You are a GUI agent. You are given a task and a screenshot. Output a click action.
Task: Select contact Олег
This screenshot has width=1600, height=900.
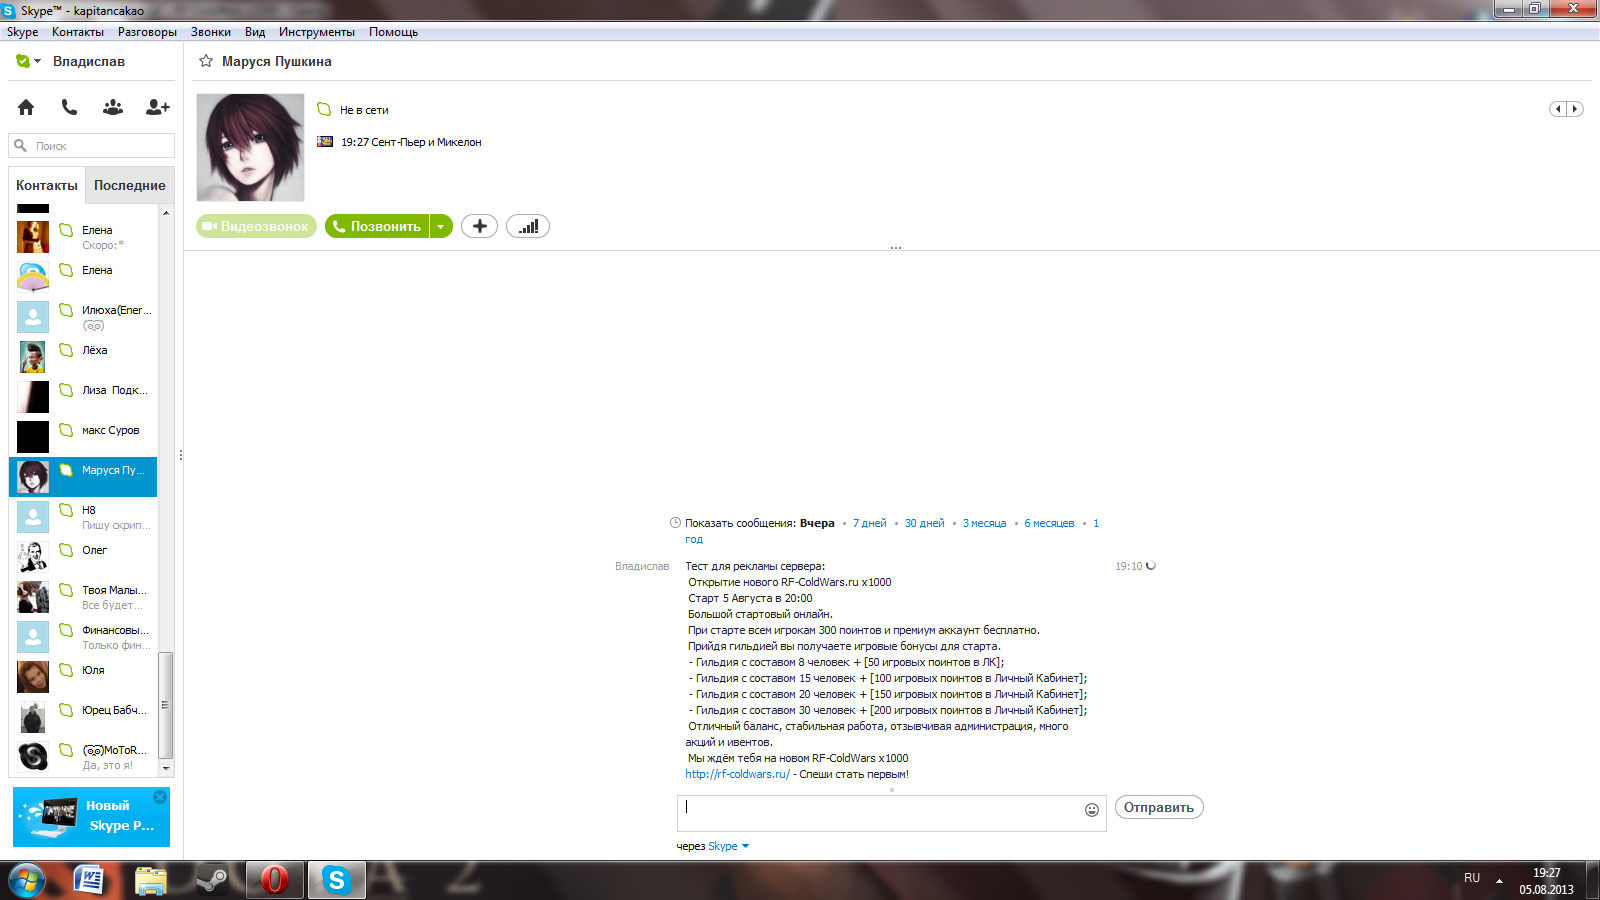tap(83, 557)
